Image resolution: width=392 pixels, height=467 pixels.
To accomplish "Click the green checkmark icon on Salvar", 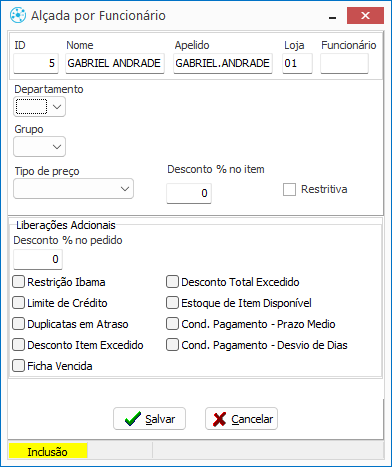I will 133,419.
